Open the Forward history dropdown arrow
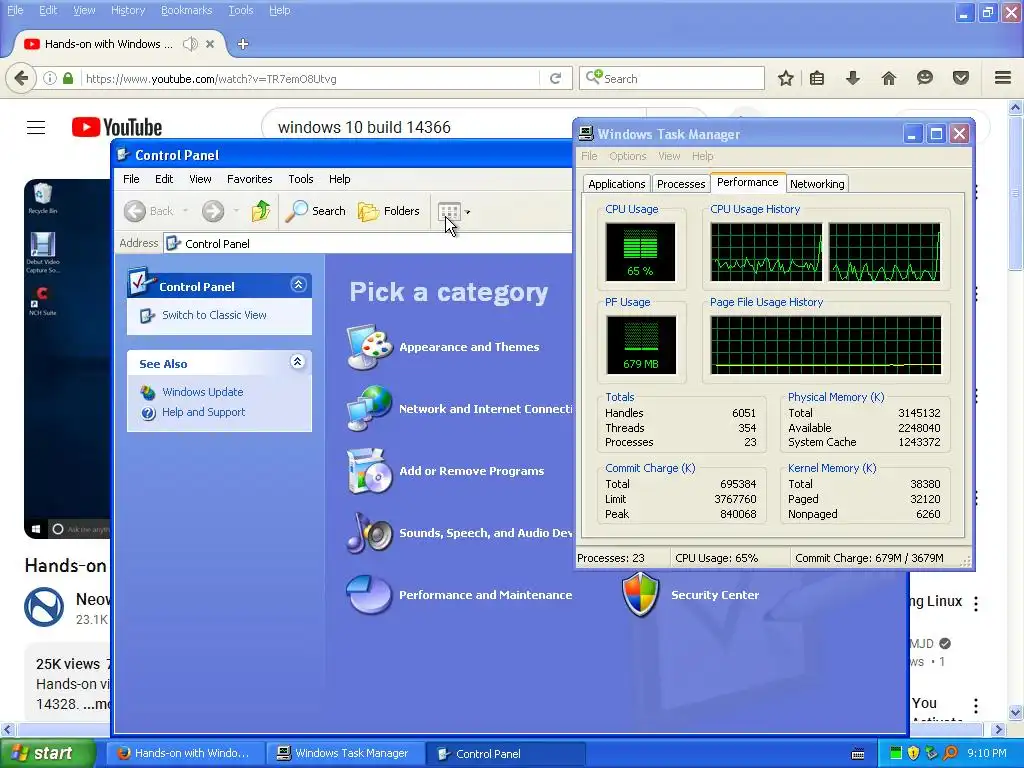Image resolution: width=1024 pixels, height=768 pixels. click(x=236, y=211)
